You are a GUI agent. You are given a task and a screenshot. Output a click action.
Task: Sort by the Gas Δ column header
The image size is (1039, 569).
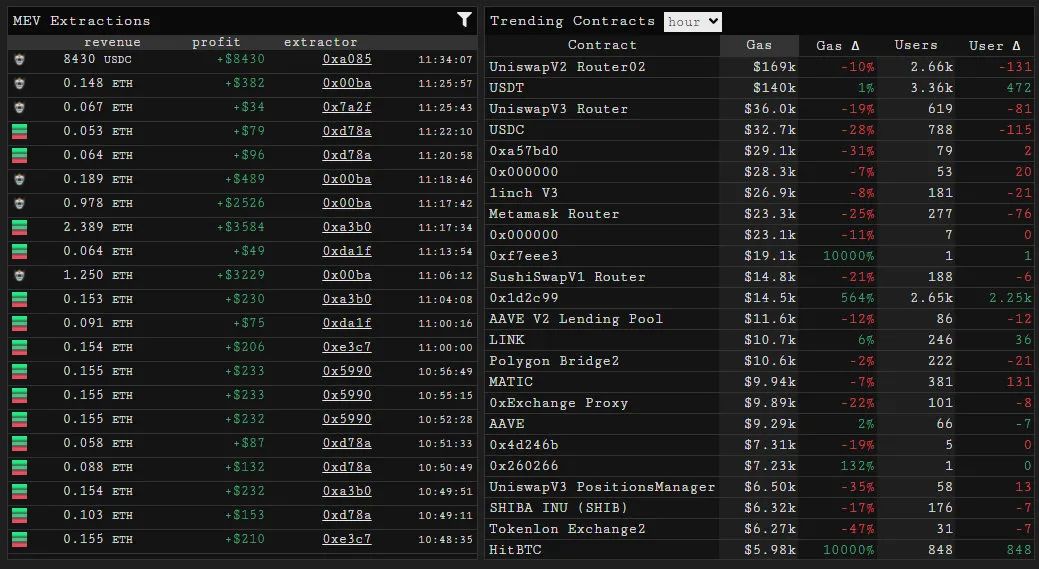pos(838,45)
